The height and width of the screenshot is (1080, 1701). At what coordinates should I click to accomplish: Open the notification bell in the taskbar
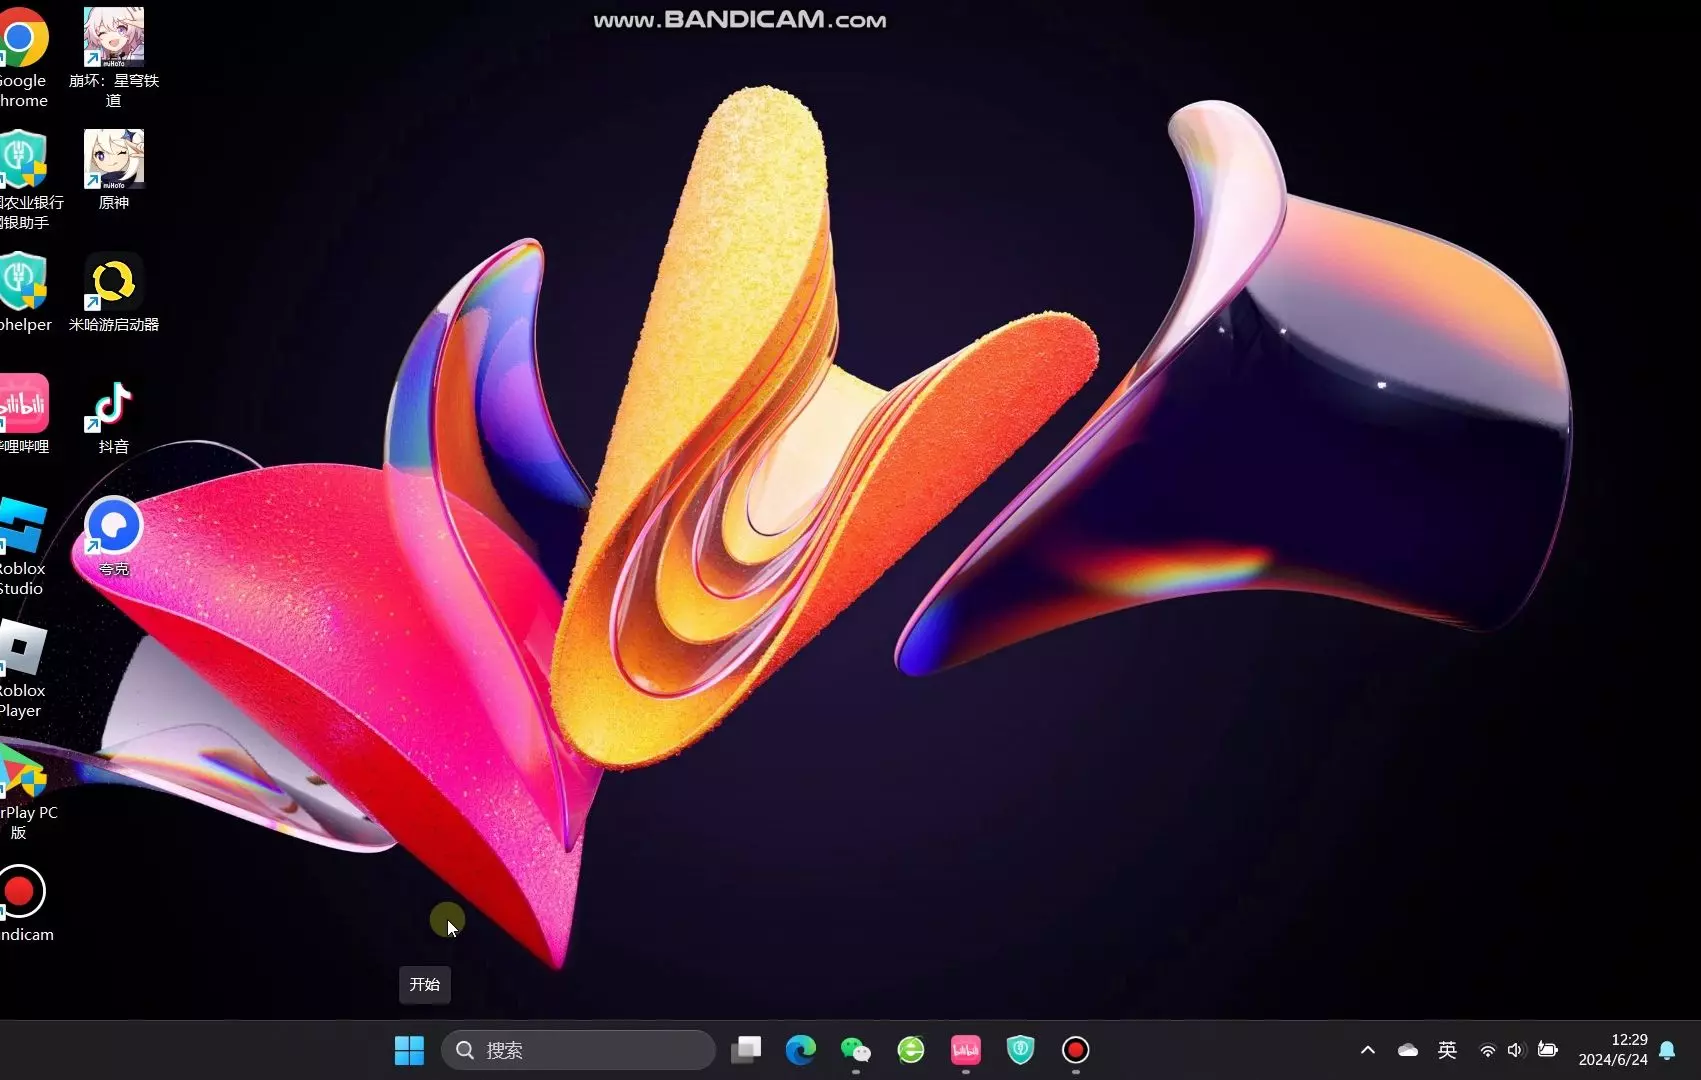(1667, 1050)
